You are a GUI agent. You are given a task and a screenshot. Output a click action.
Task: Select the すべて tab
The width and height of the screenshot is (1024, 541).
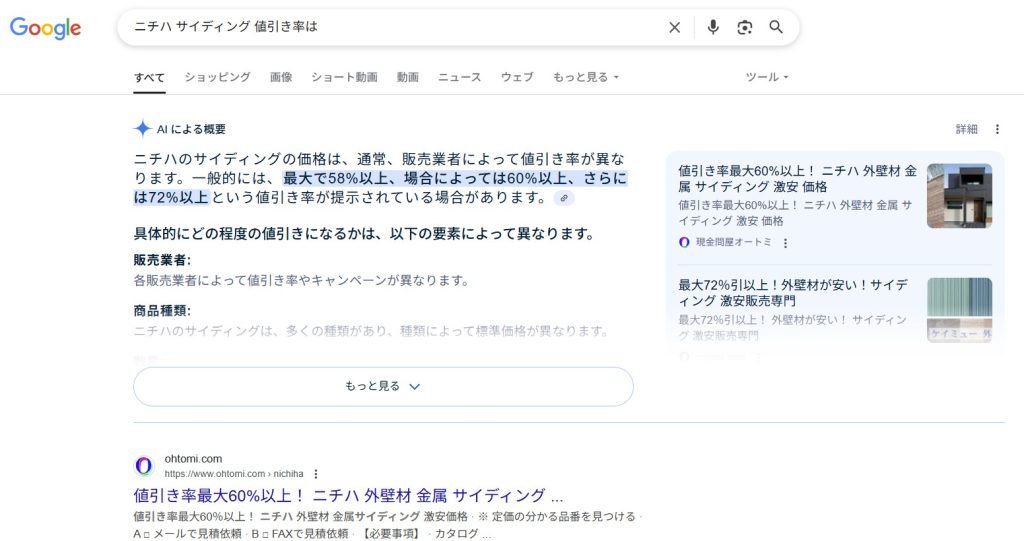pyautogui.click(x=150, y=77)
